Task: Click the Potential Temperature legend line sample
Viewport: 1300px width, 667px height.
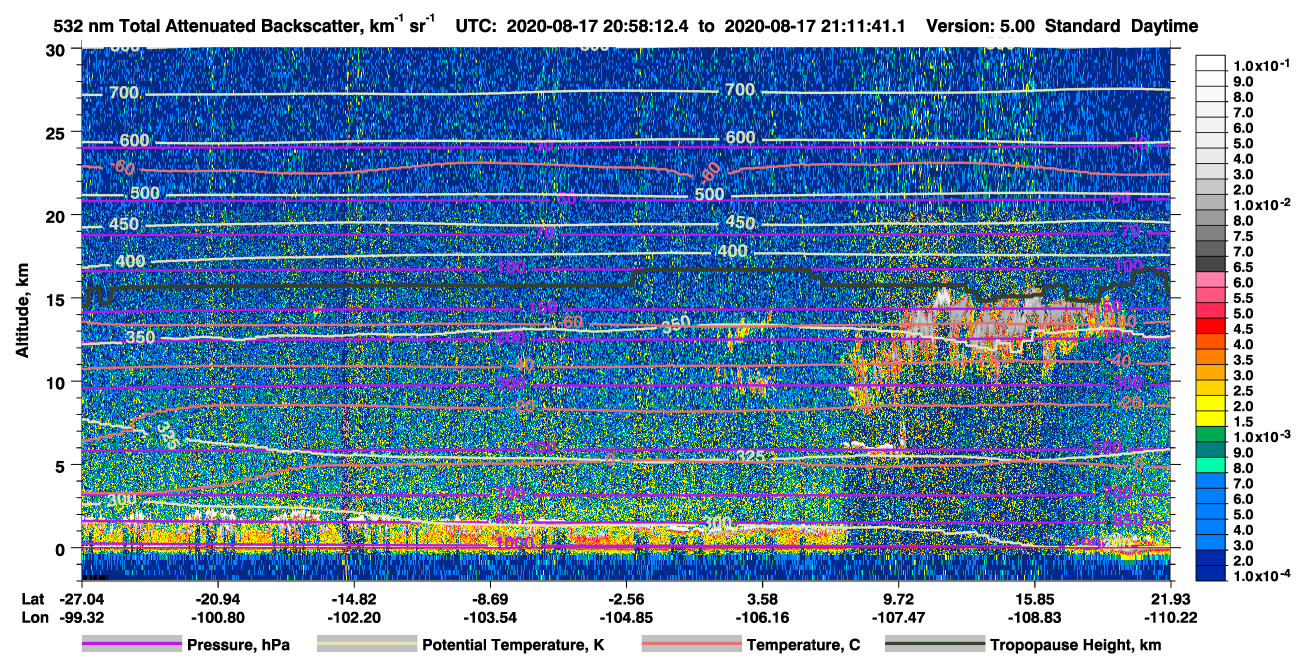Action: (x=367, y=645)
